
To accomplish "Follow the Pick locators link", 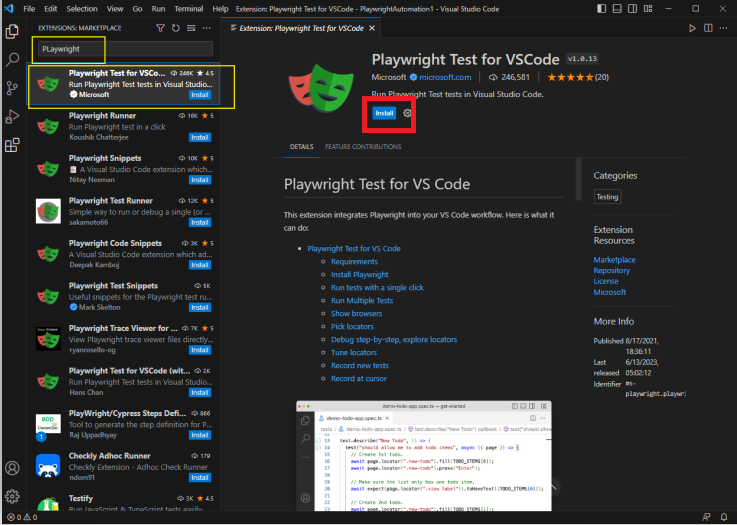I will [x=353, y=326].
